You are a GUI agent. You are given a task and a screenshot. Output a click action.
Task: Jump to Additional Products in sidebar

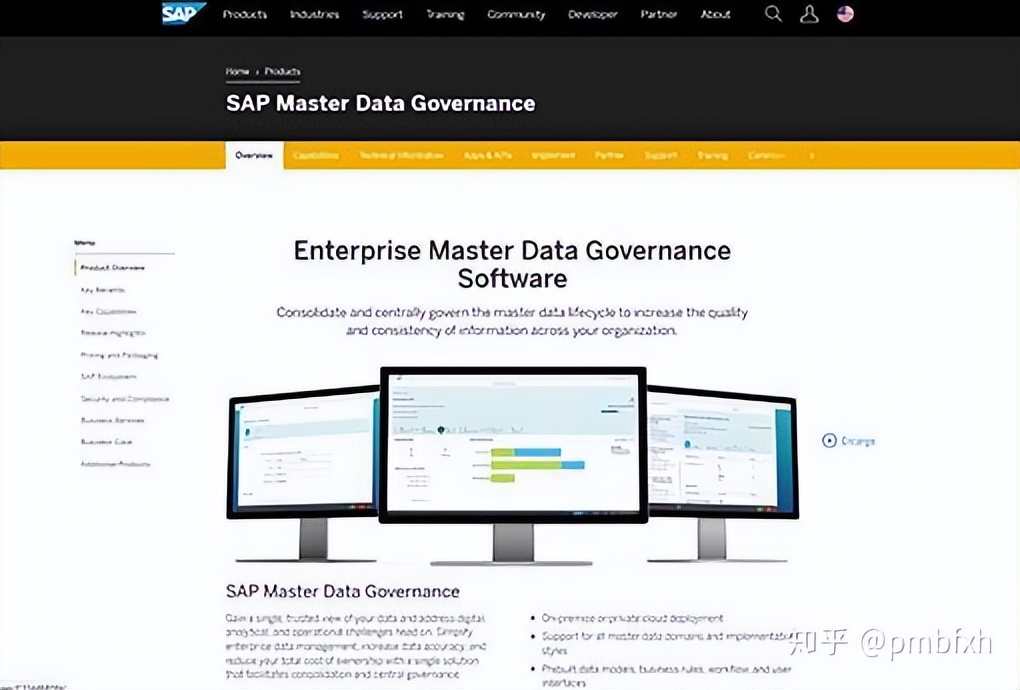(115, 464)
